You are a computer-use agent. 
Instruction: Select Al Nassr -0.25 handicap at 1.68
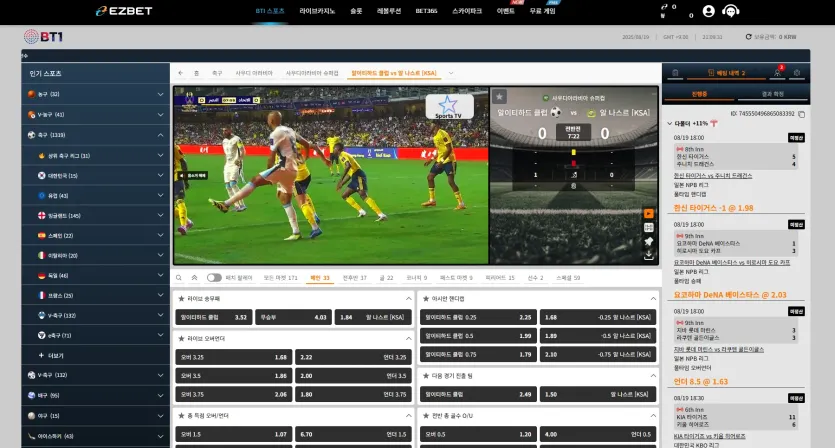coord(598,317)
